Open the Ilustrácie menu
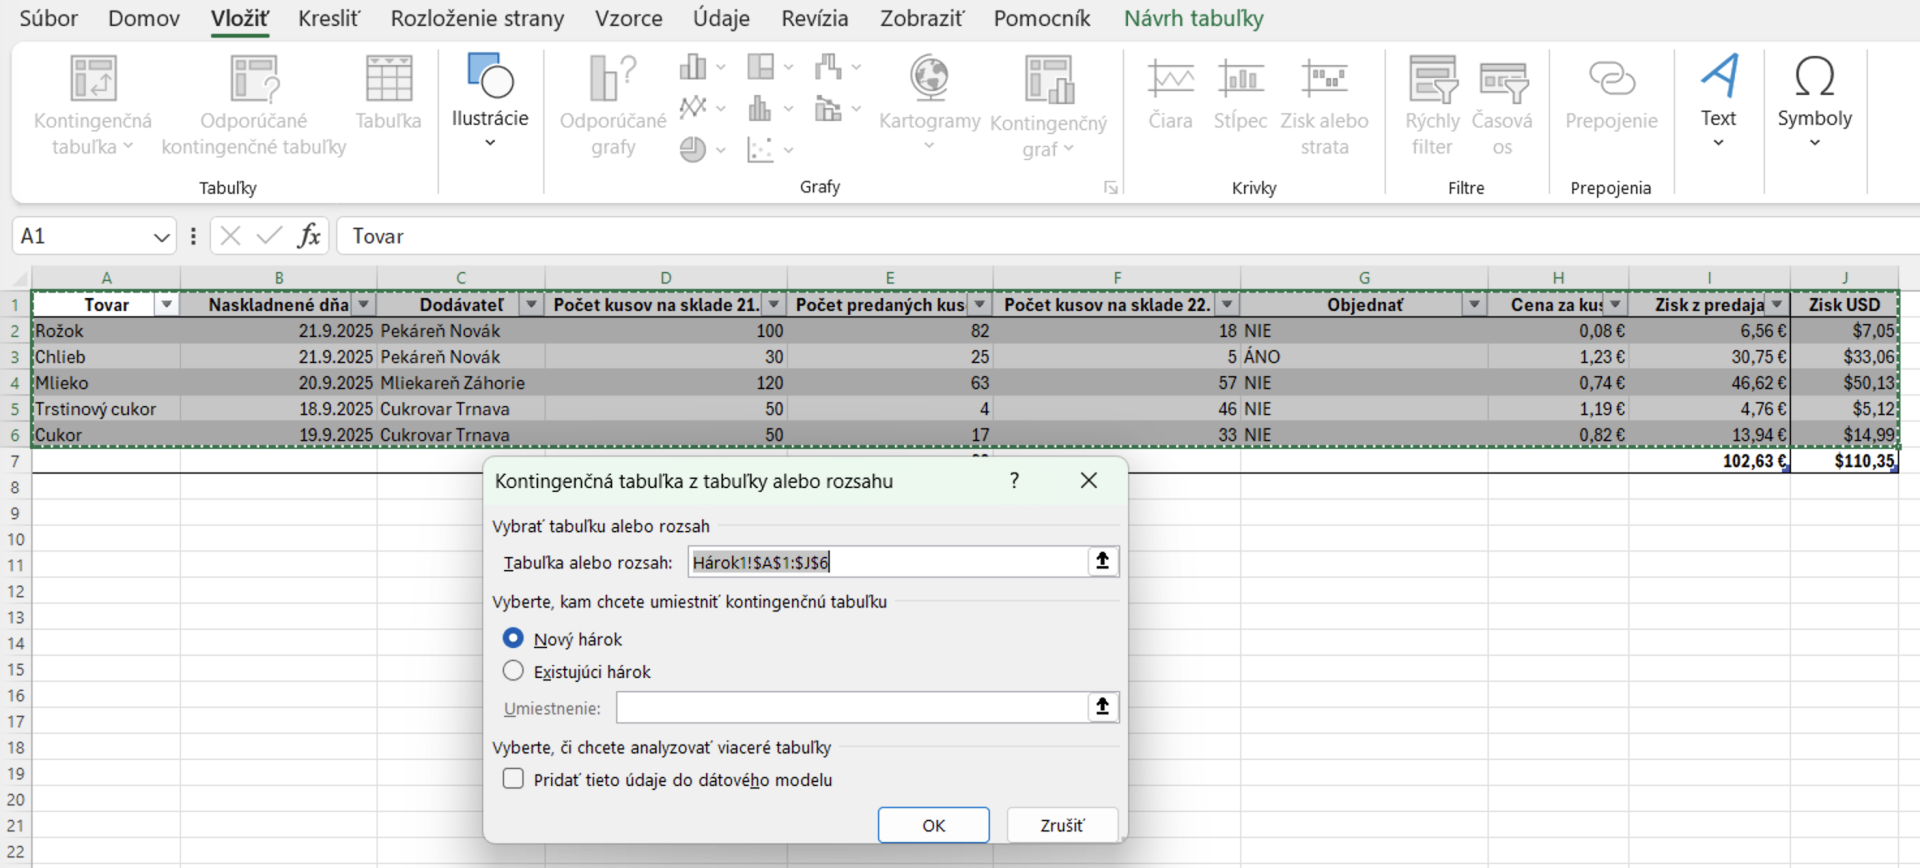This screenshot has width=1920, height=868. (x=490, y=102)
